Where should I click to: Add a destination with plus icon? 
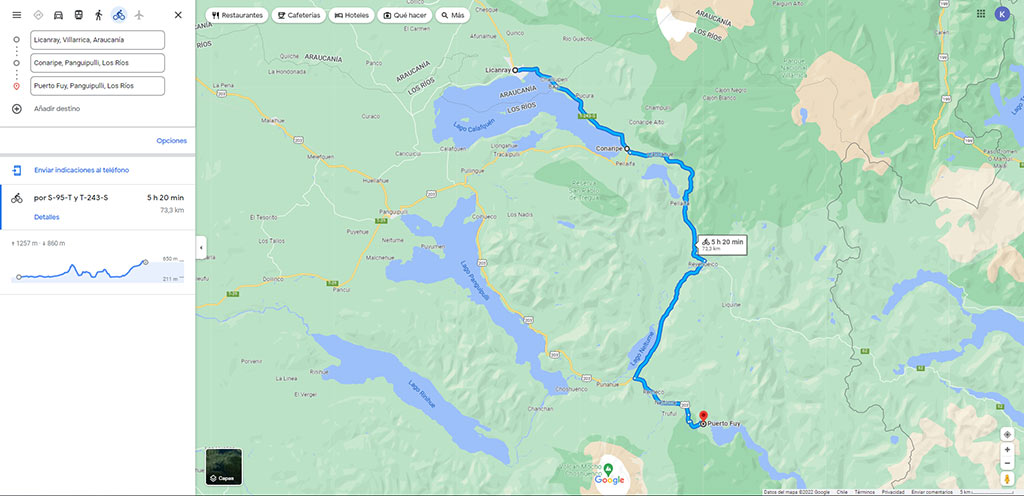point(16,108)
